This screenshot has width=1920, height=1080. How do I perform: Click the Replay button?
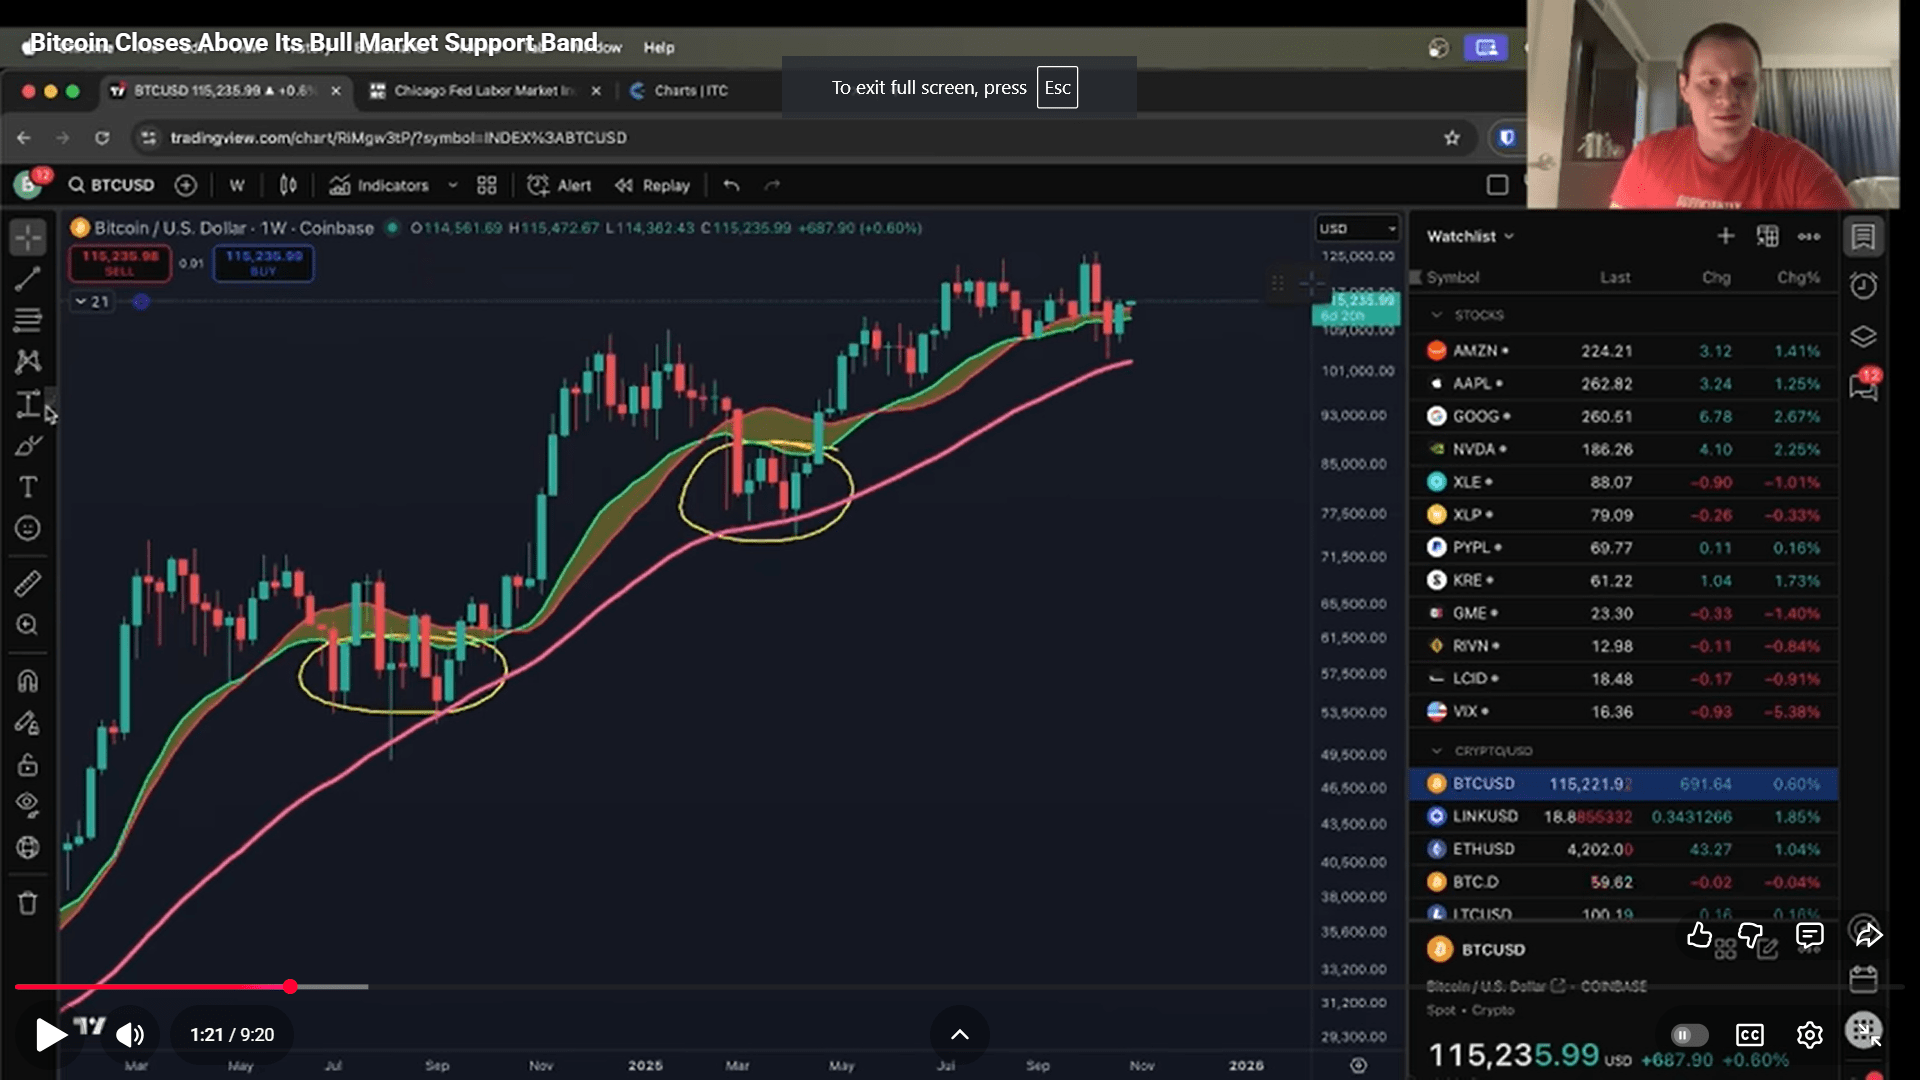coord(653,185)
